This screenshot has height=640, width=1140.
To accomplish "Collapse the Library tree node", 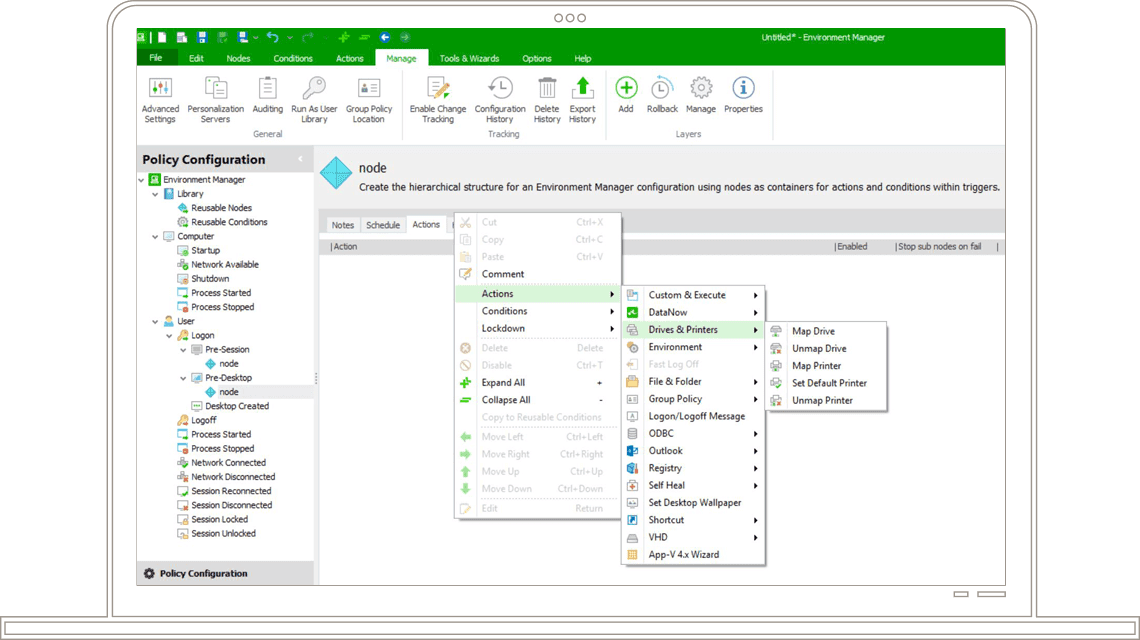I will tap(156, 194).
